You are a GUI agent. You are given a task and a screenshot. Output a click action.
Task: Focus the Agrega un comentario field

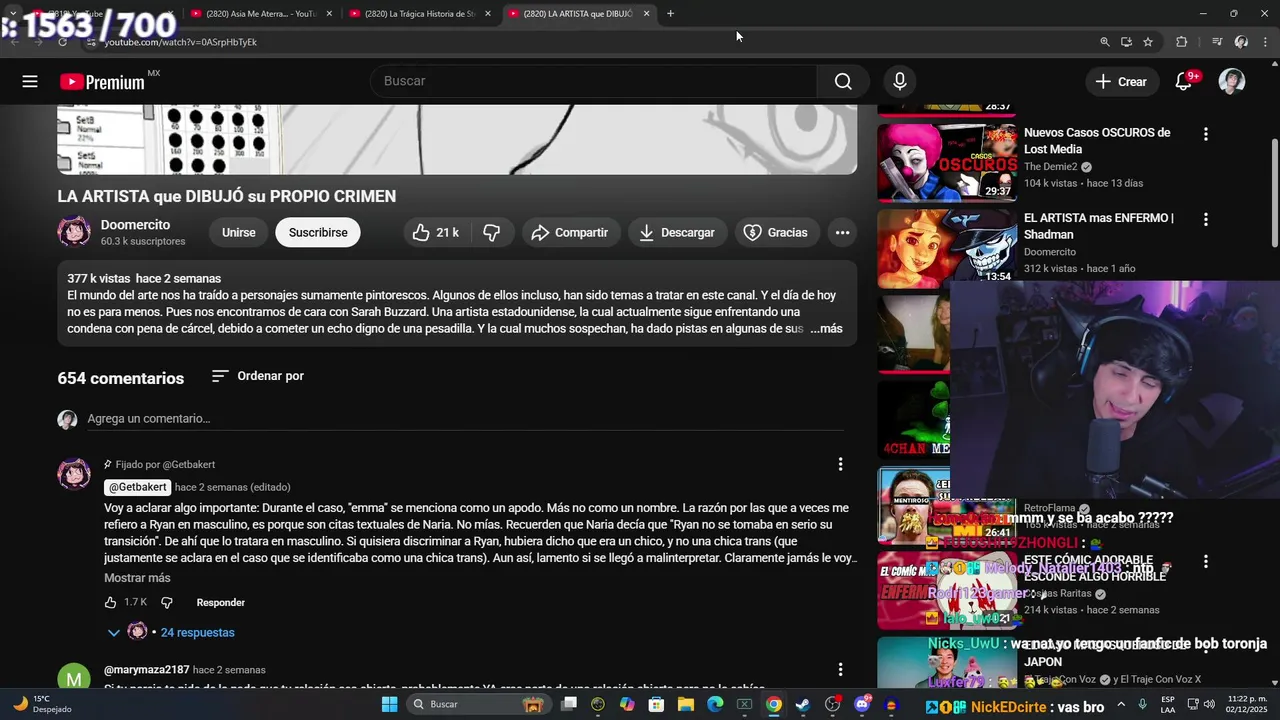tap(465, 419)
